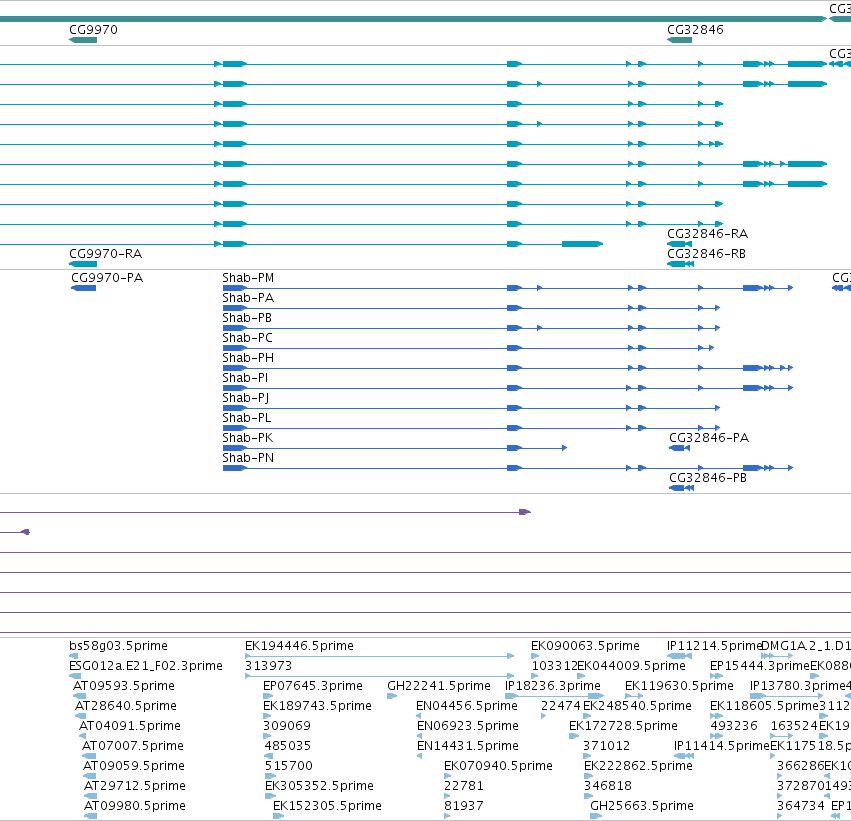Click the EK119630.5prime EST label
851x821 pixels.
point(679,686)
